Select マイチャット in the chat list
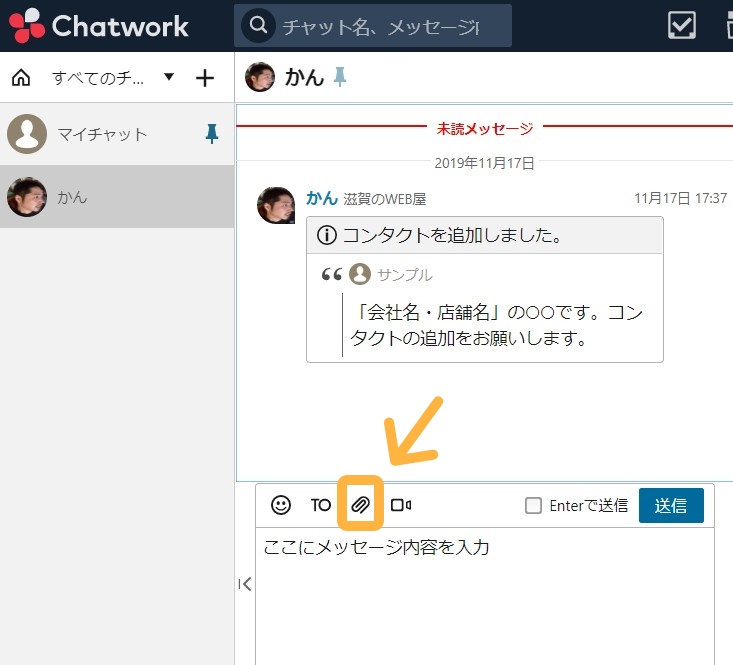733x665 pixels. (102, 134)
